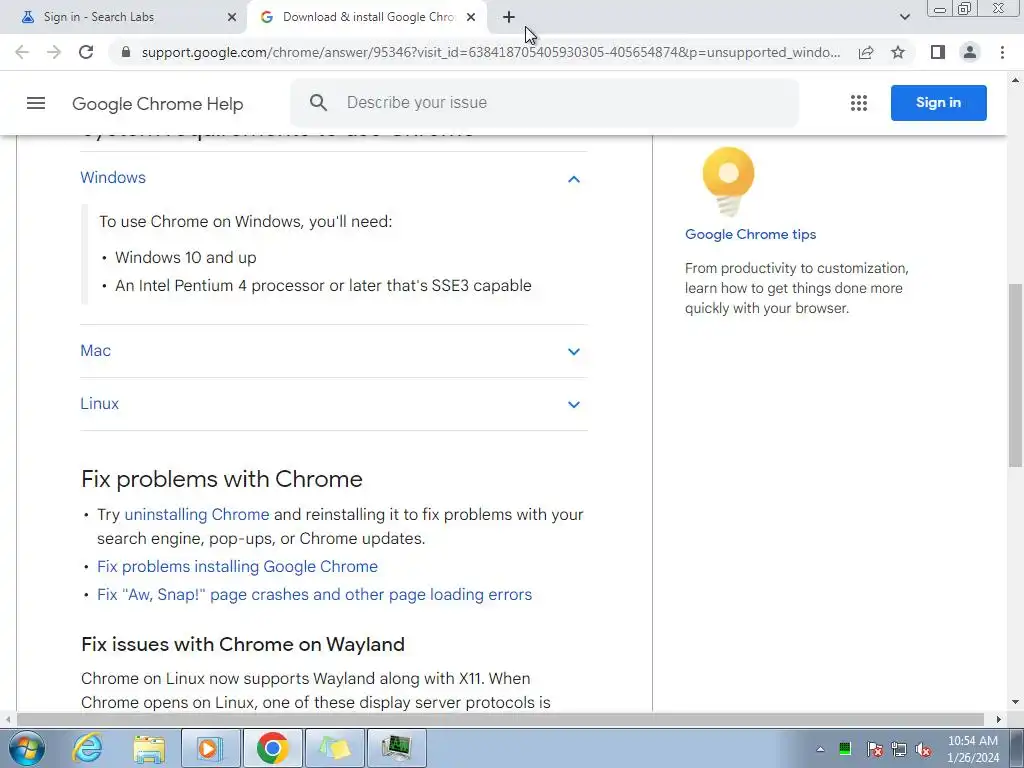The image size is (1024, 768).
Task: Click the blue Sign in button
Action: click(938, 103)
